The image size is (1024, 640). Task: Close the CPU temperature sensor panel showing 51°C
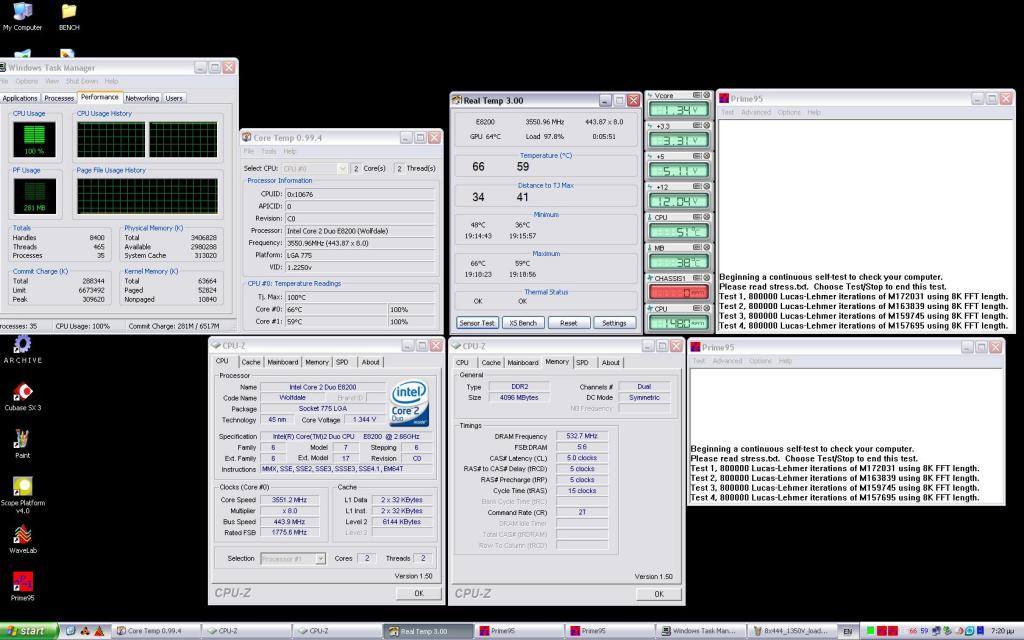pos(706,217)
